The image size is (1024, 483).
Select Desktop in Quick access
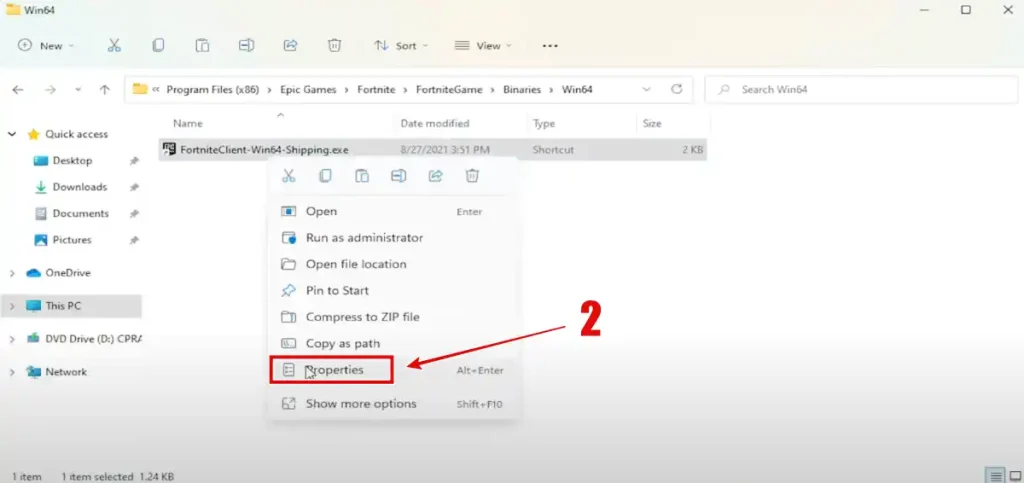pos(72,161)
